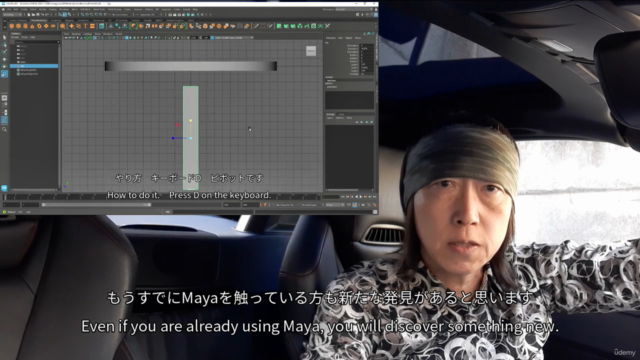640x360 pixels.
Task: Open the Modeling menu set dropdown
Action: [x=12, y=15]
